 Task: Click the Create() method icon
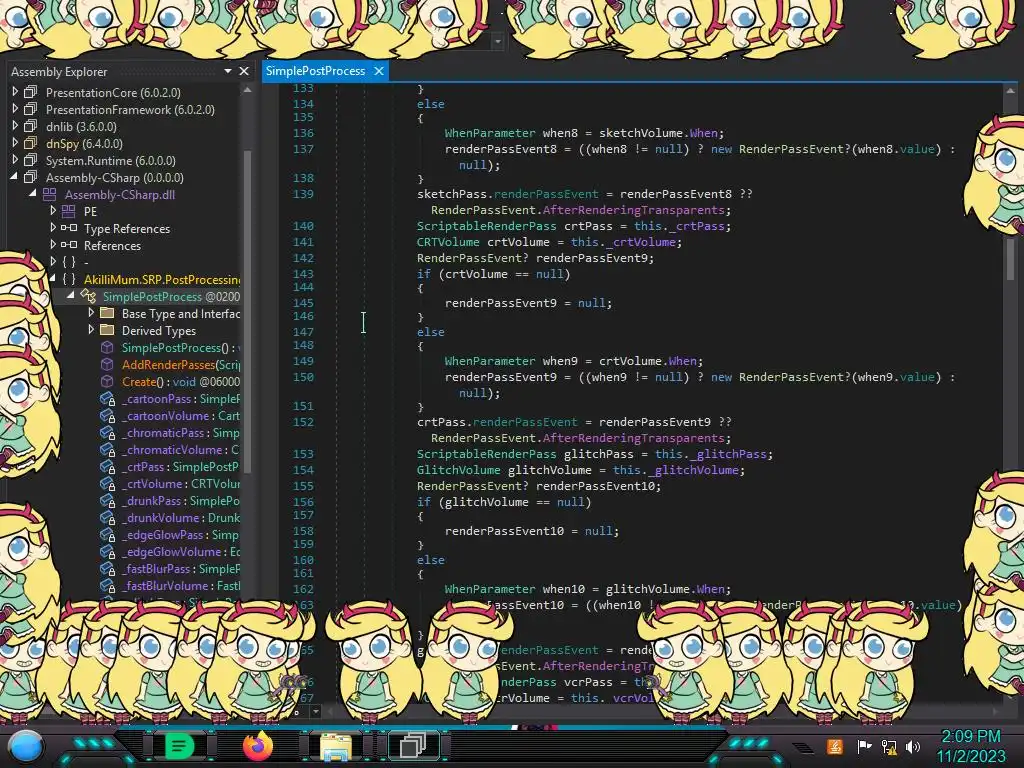pyautogui.click(x=107, y=381)
